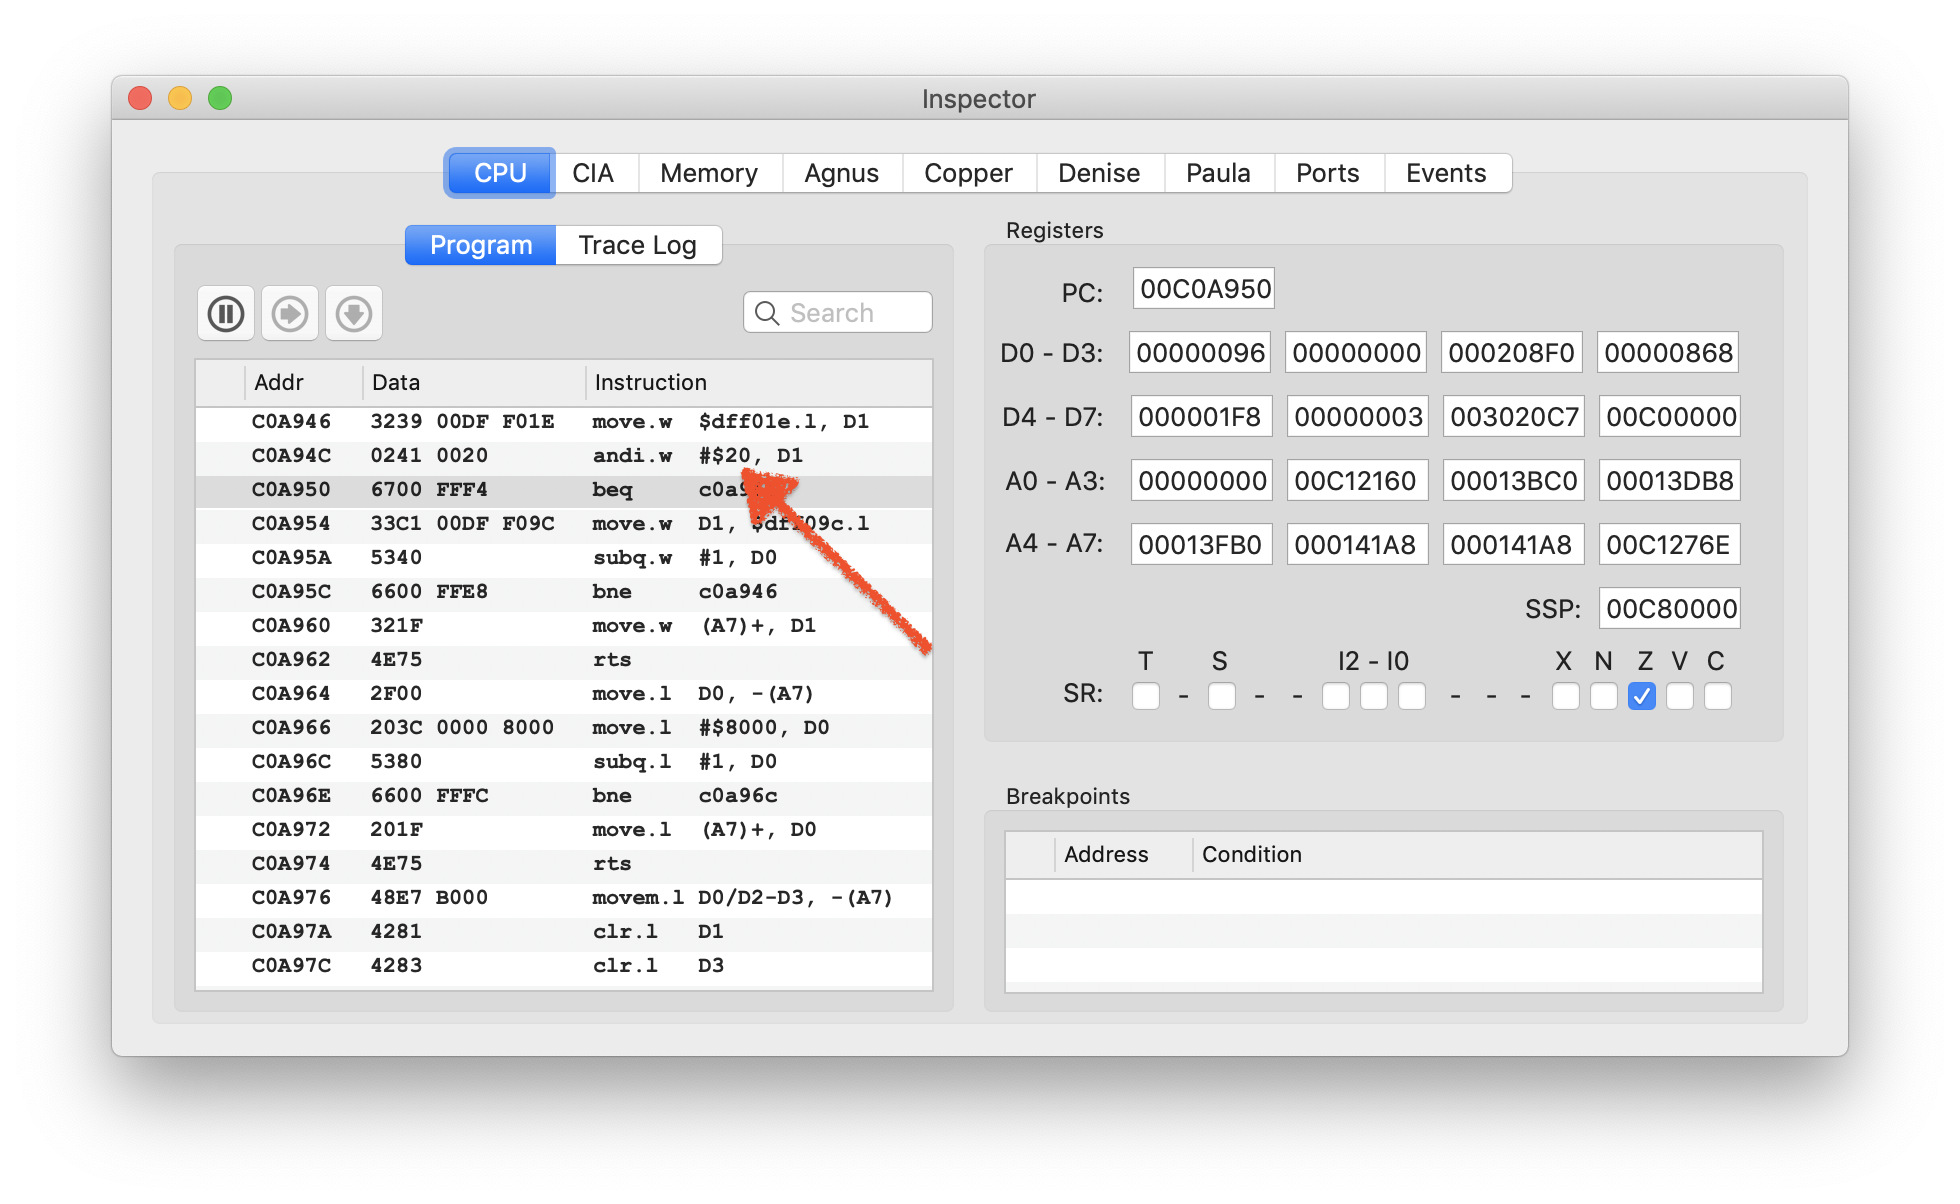Click the step-into arrow button
Viewport: 1960px width, 1204px height.
[290, 314]
